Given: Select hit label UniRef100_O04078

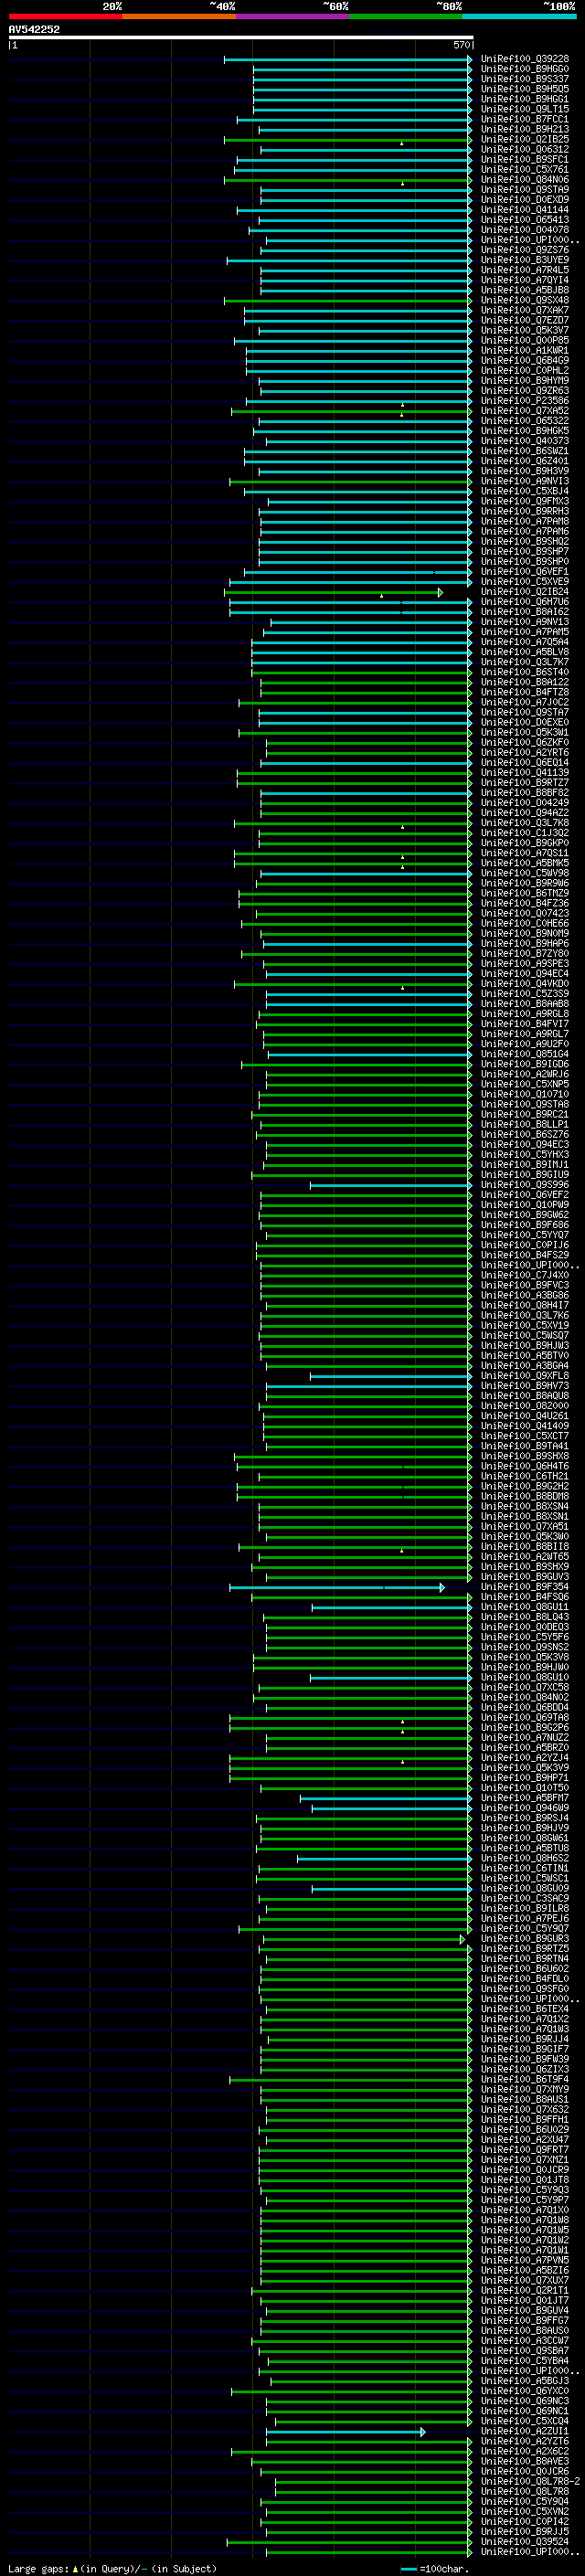Looking at the screenshot, I should pos(525,230).
